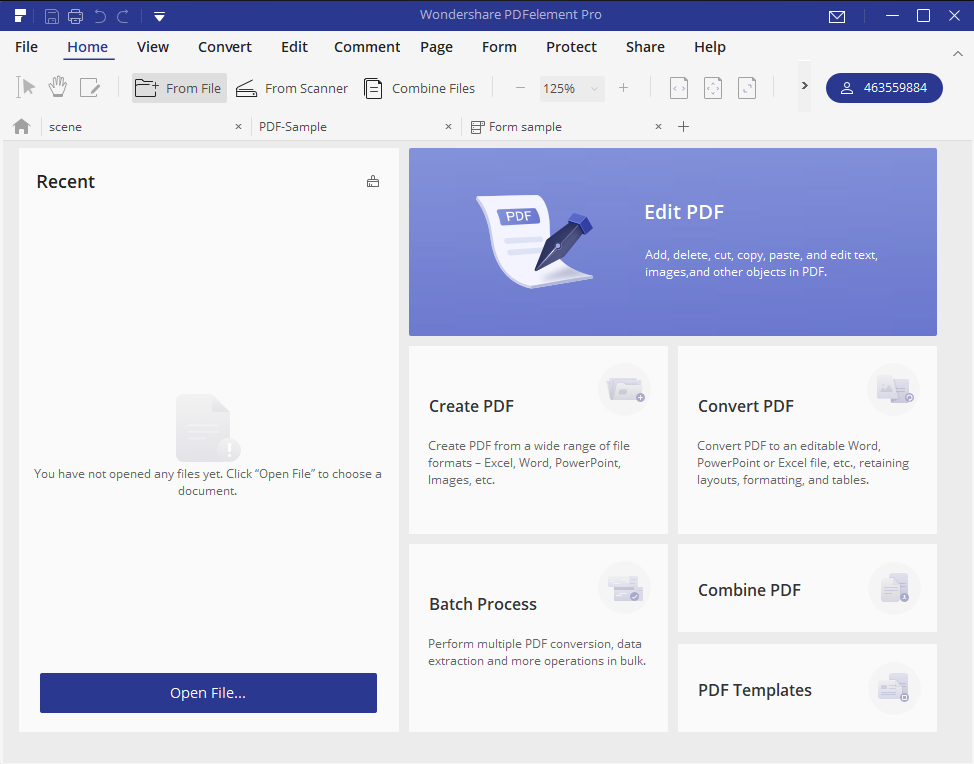
Task: Expand the hidden toolbar items chevron
Action: point(803,88)
